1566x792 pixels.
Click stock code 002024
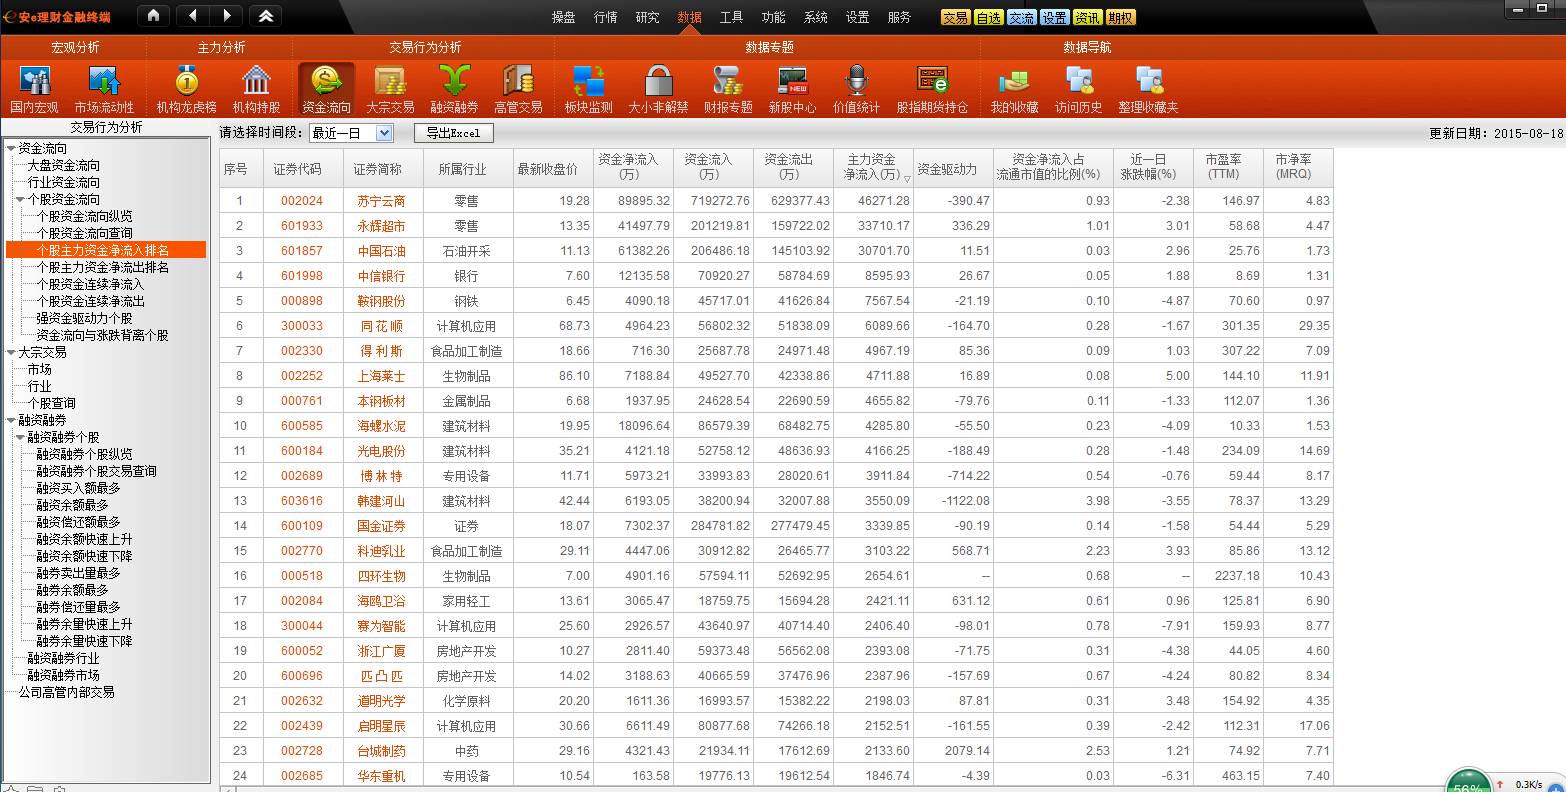tap(302, 201)
